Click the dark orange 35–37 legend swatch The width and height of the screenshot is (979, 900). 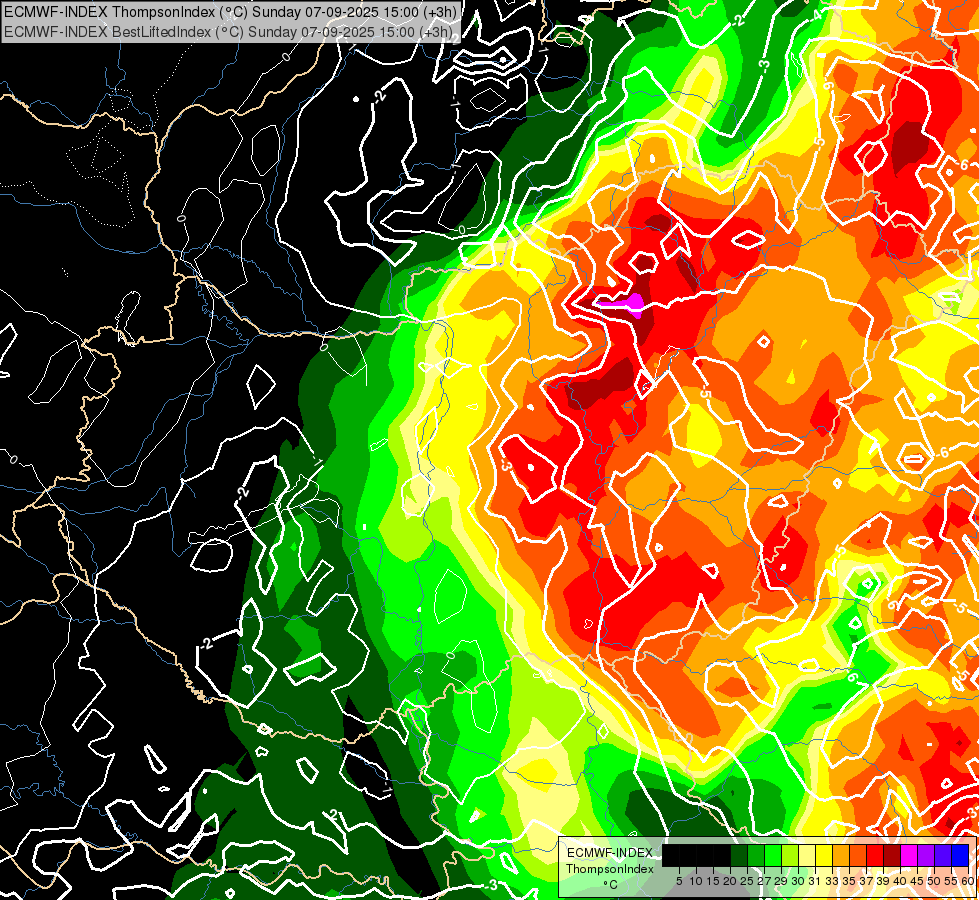tap(858, 855)
